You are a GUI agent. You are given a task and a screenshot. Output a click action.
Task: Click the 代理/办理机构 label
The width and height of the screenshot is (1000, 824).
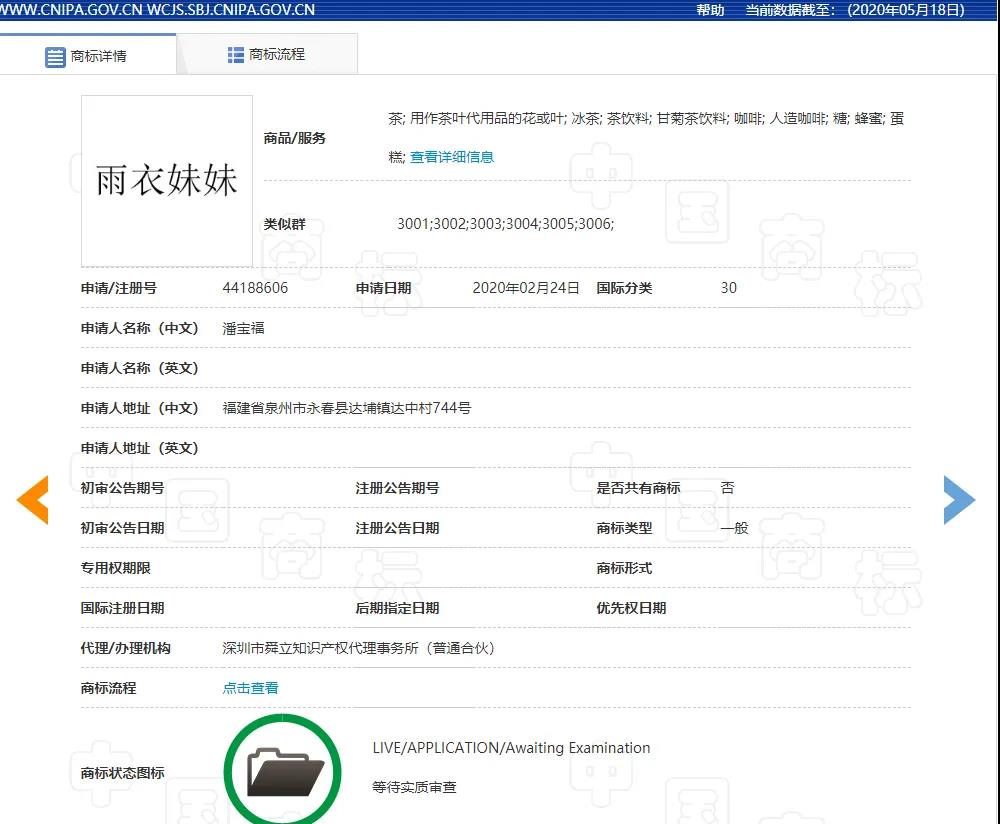click(x=126, y=648)
